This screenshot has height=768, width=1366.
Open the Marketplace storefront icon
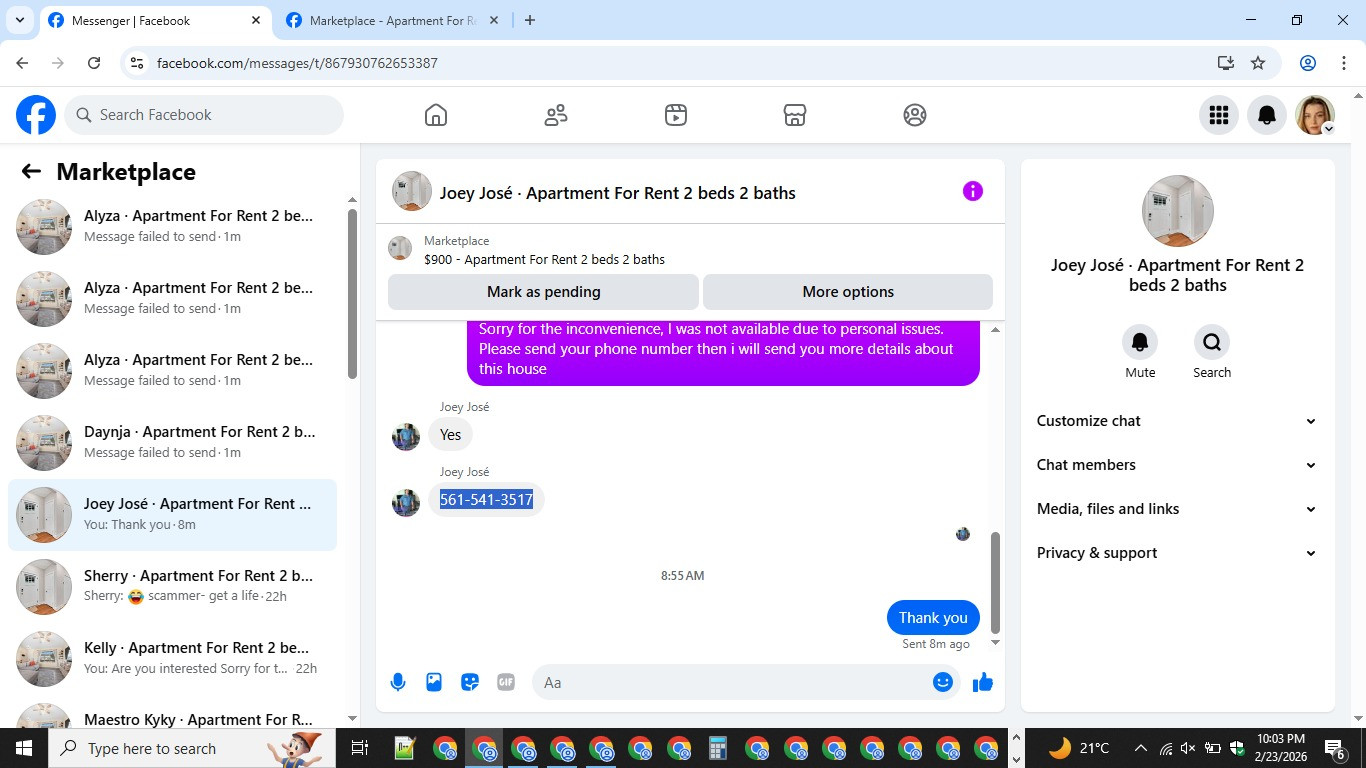click(x=795, y=115)
